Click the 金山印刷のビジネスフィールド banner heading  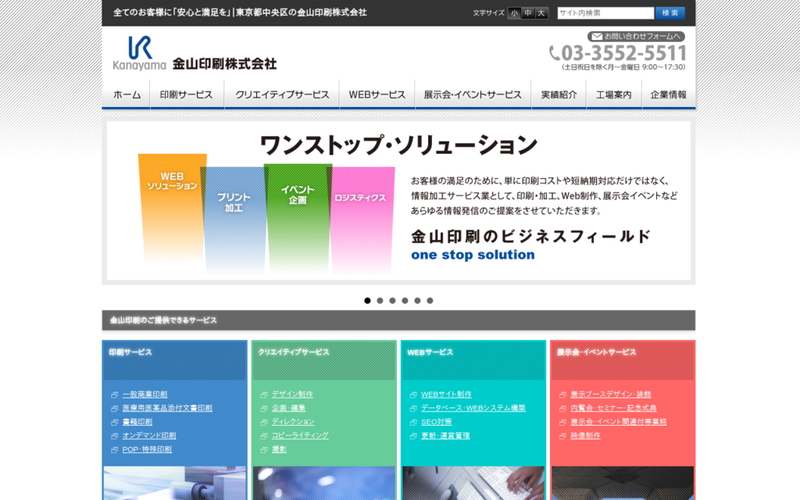(x=531, y=237)
